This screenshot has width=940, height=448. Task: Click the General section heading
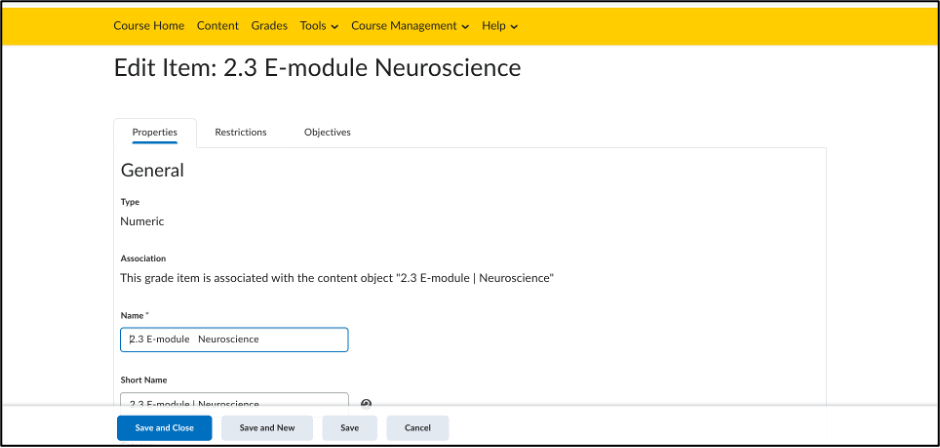[152, 170]
